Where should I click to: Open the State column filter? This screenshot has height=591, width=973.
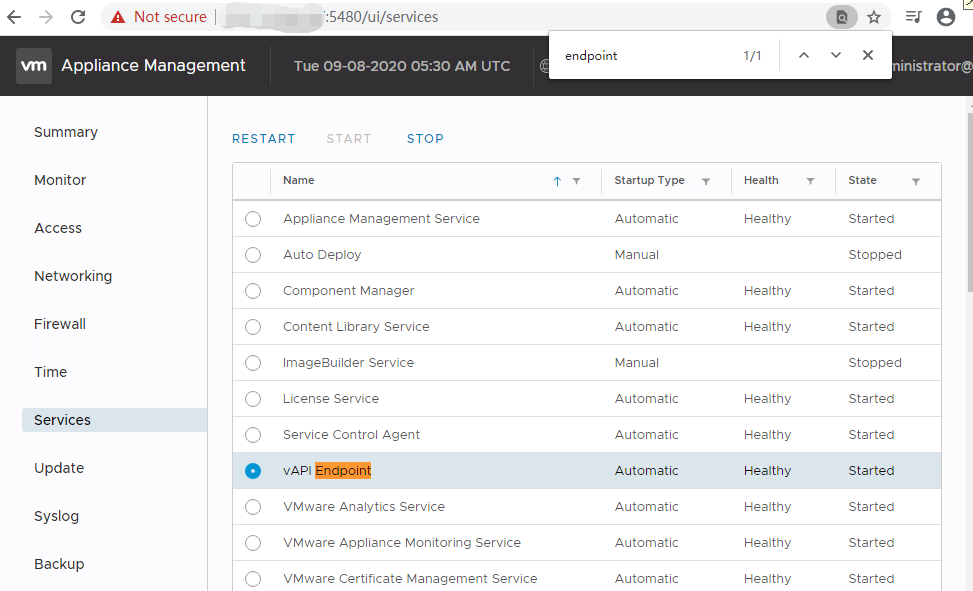click(915, 181)
